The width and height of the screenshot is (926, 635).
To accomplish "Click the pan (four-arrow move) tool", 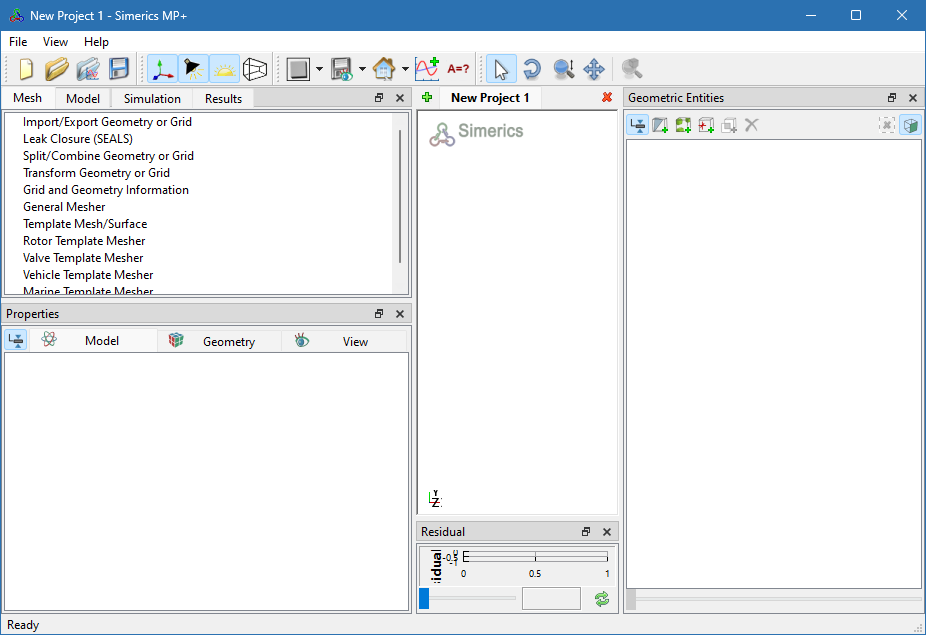I will (594, 69).
